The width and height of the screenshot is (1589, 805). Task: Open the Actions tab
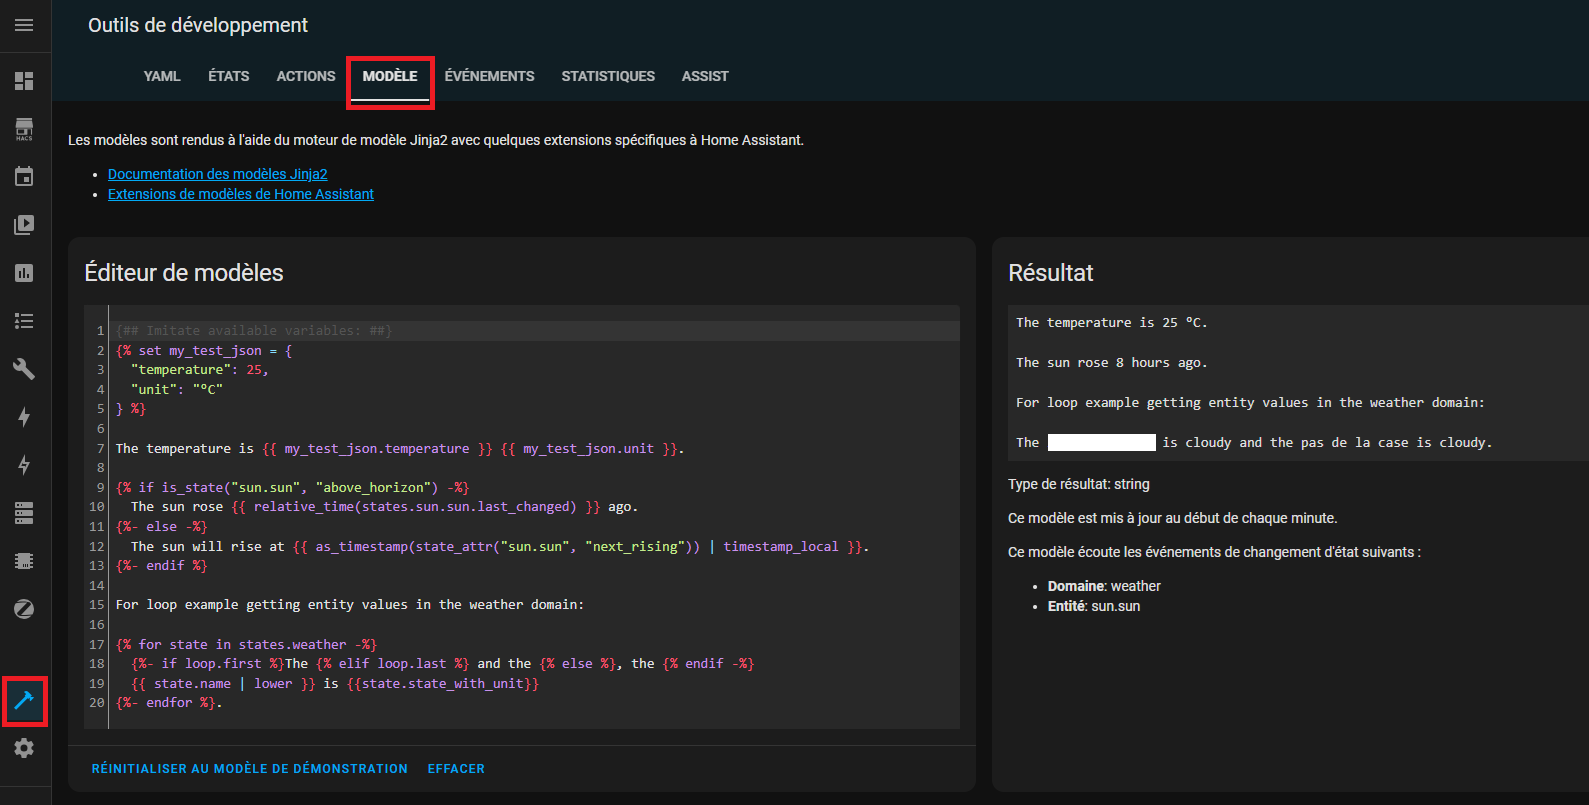point(306,76)
